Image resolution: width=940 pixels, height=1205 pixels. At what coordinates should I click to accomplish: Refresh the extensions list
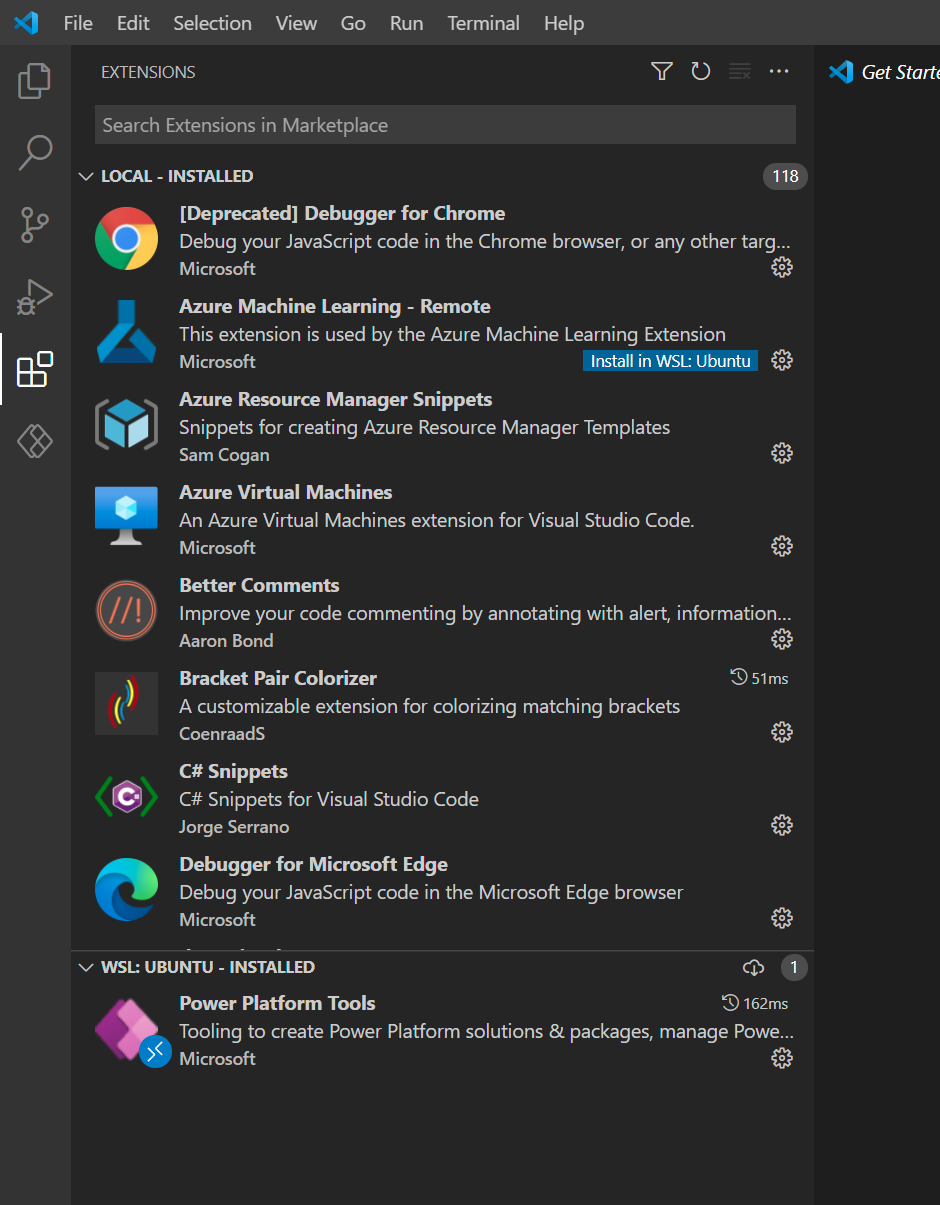click(x=701, y=71)
